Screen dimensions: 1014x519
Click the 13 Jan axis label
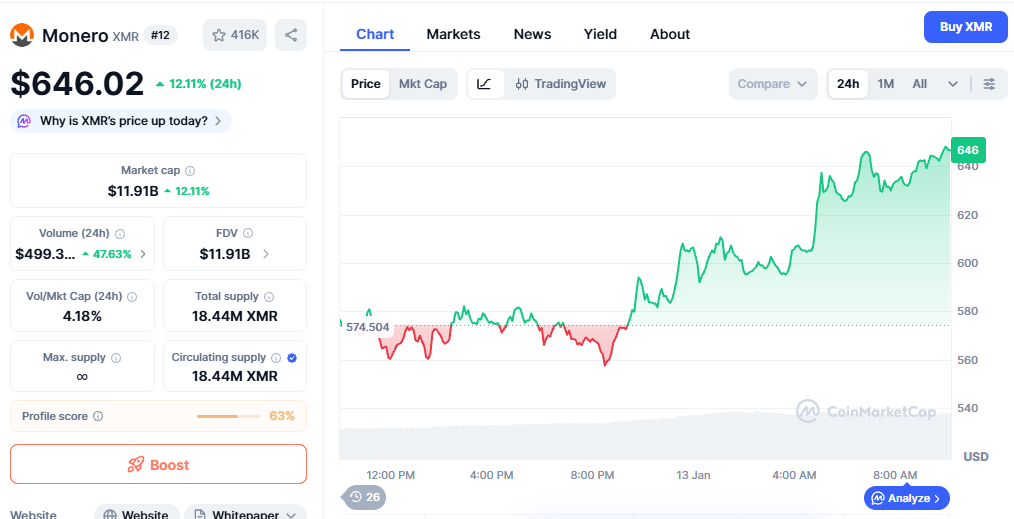[x=693, y=475]
